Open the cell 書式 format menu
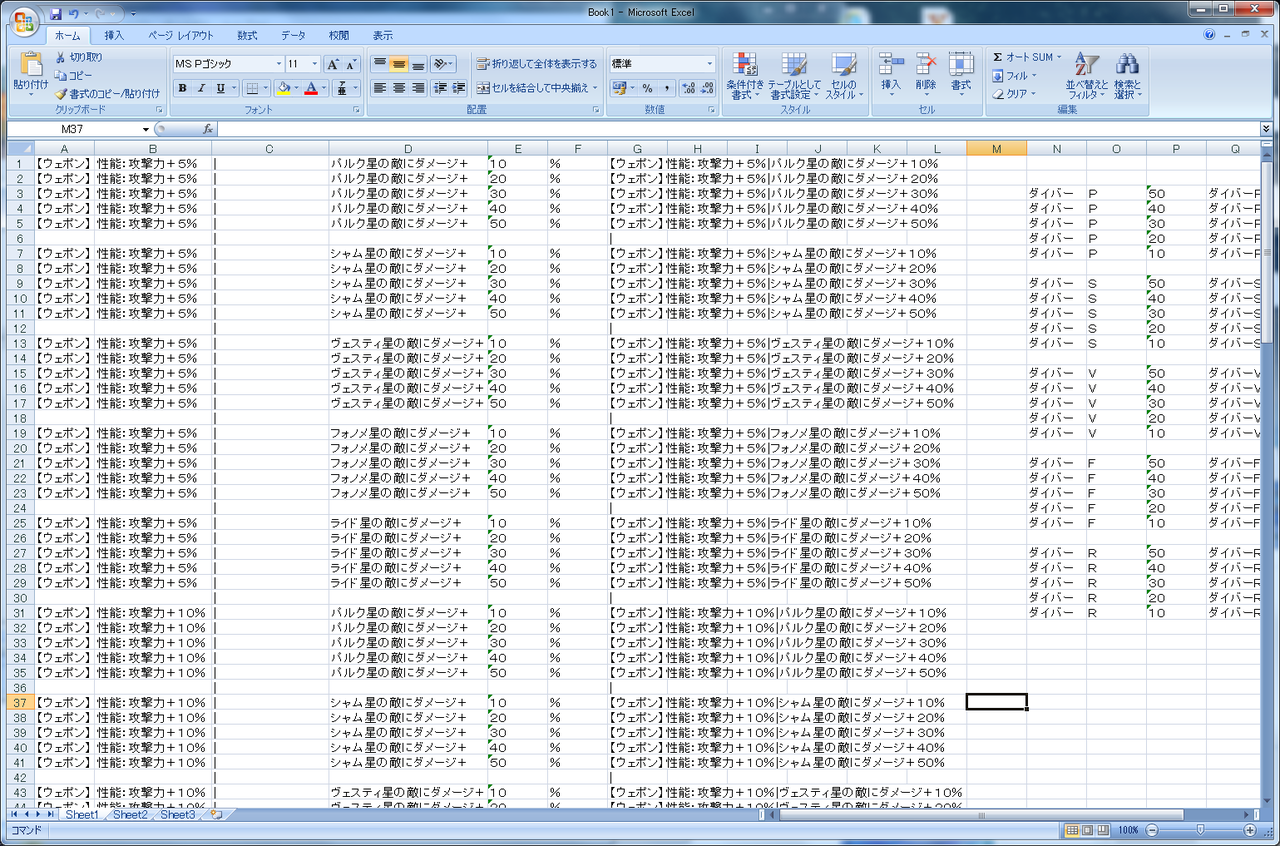The height and width of the screenshot is (846, 1280). click(x=961, y=73)
